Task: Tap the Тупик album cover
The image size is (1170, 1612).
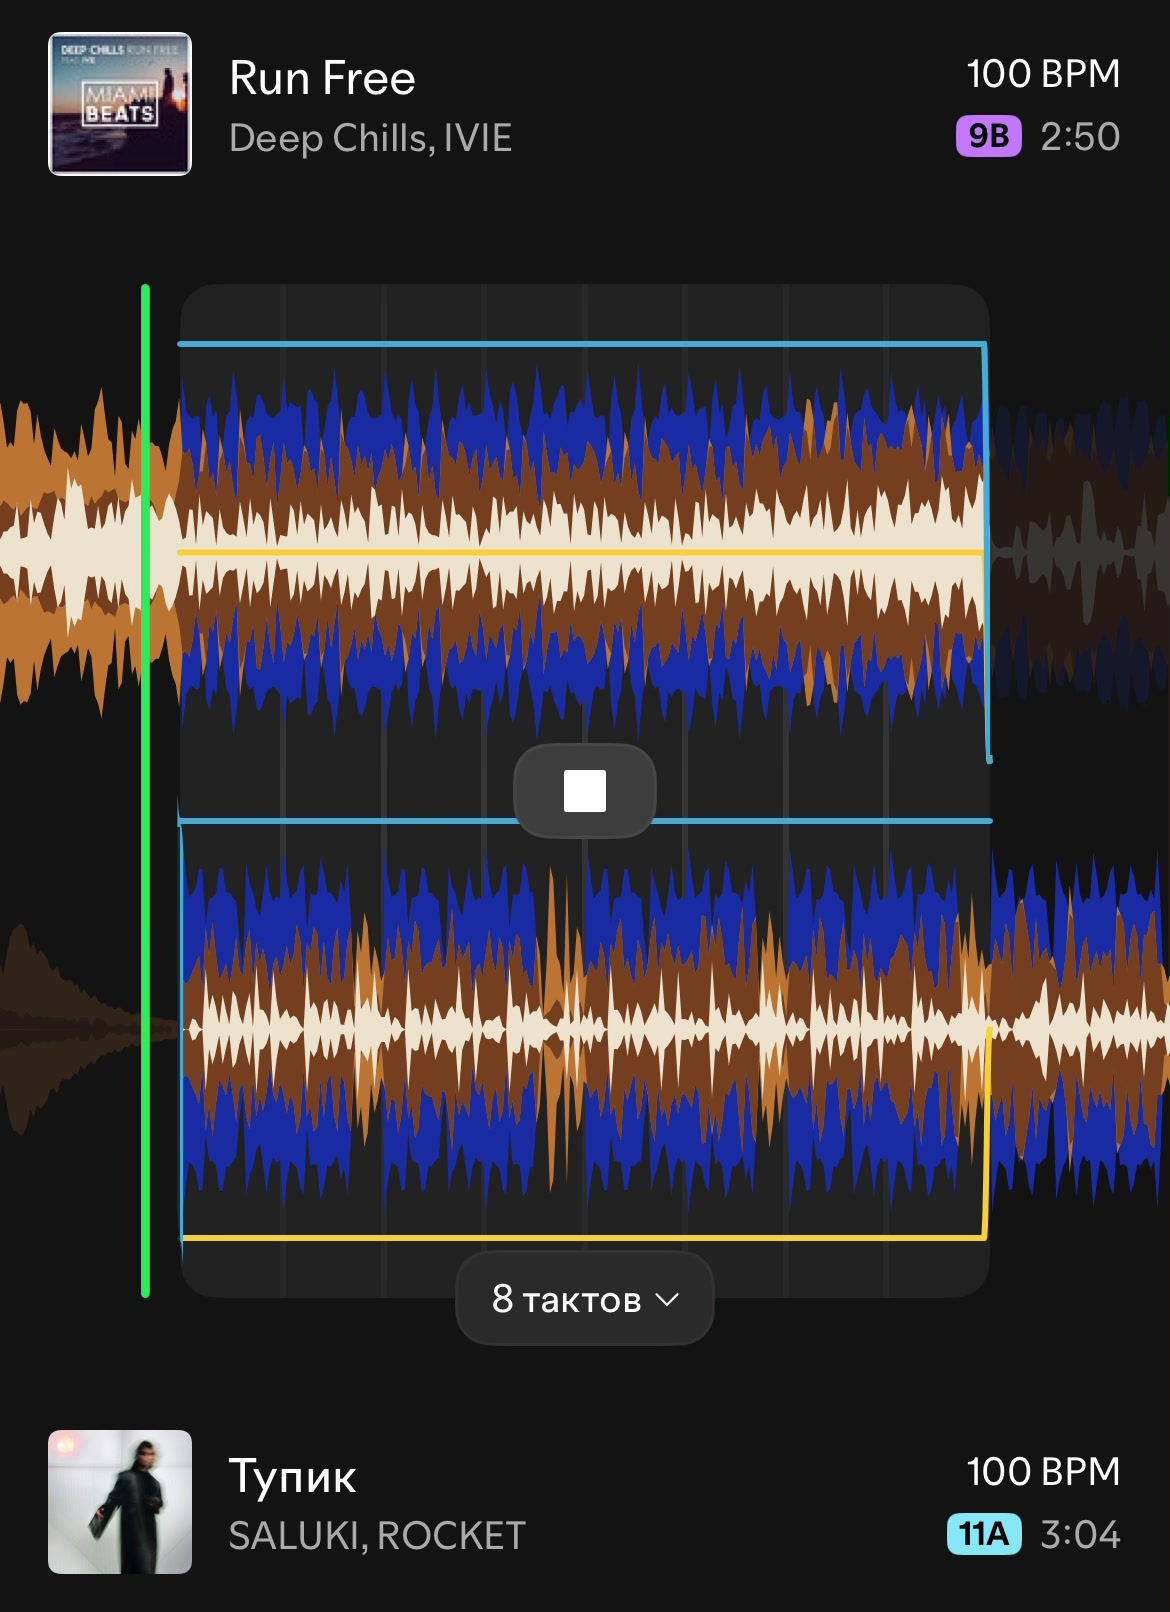Action: 120,1502
